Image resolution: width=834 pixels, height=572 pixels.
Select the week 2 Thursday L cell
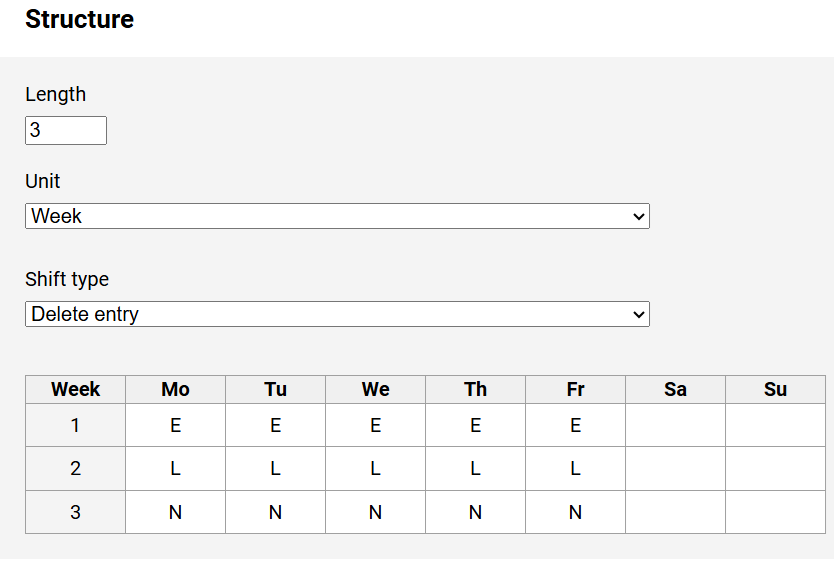[476, 469]
